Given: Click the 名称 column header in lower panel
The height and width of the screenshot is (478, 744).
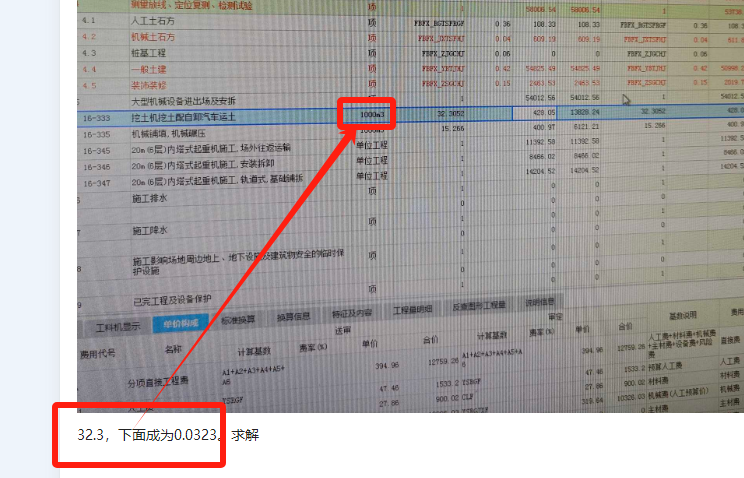Looking at the screenshot, I should pyautogui.click(x=173, y=349).
